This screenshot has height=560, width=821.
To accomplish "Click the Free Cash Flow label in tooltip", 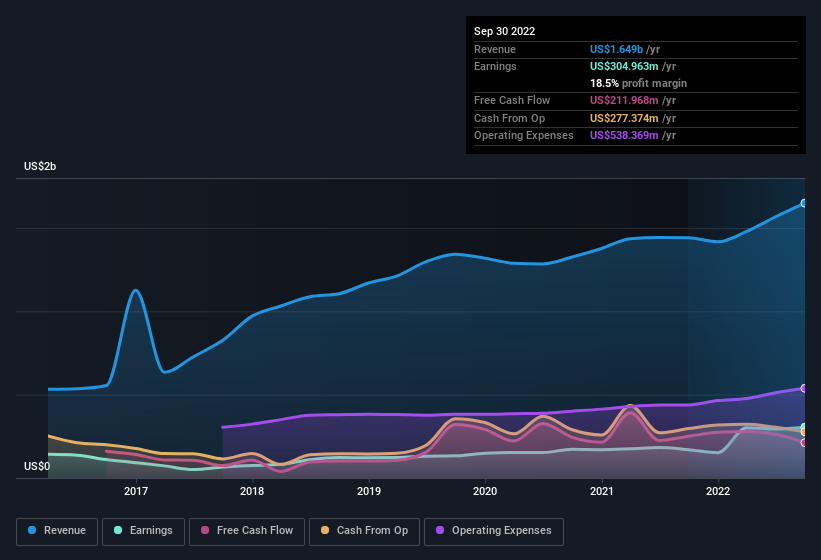I will (512, 100).
